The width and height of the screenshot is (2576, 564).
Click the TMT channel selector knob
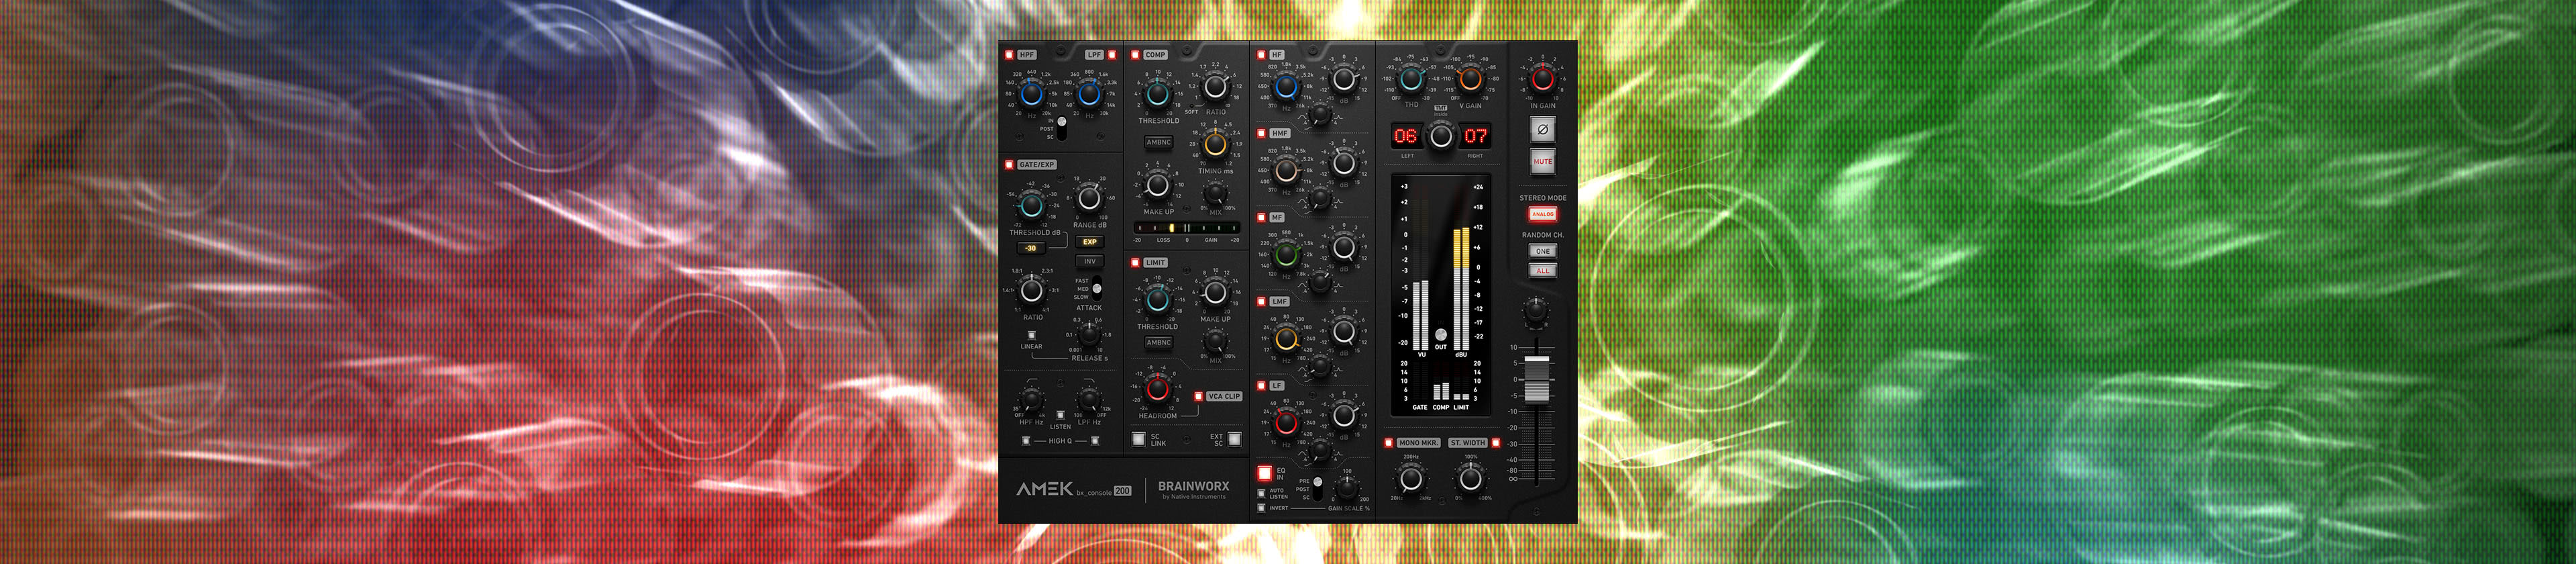[1440, 137]
